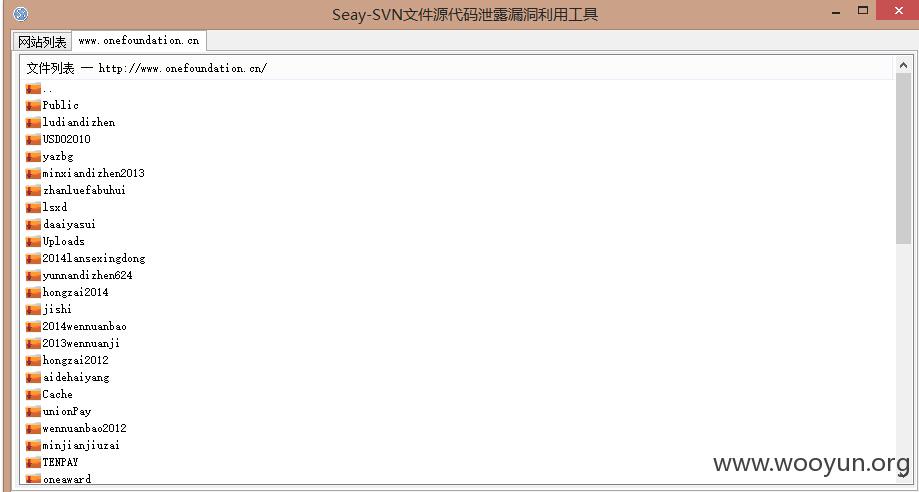919x492 pixels.
Task: Click the folder icon beside minjianjiuzai
Action: pyautogui.click(x=33, y=446)
